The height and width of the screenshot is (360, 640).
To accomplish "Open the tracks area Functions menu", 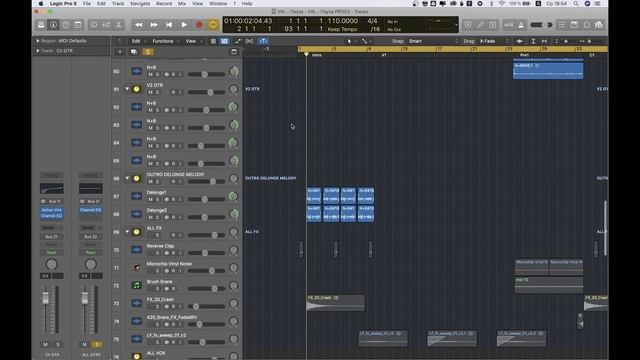I will point(164,41).
